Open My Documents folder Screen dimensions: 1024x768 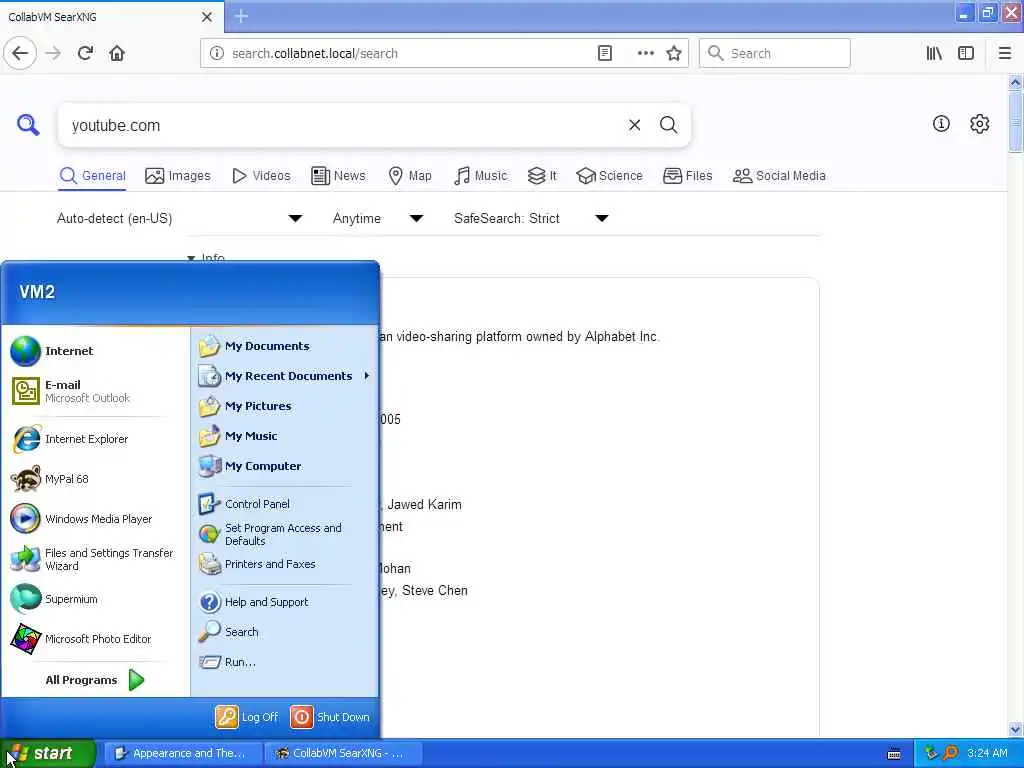tap(285, 346)
